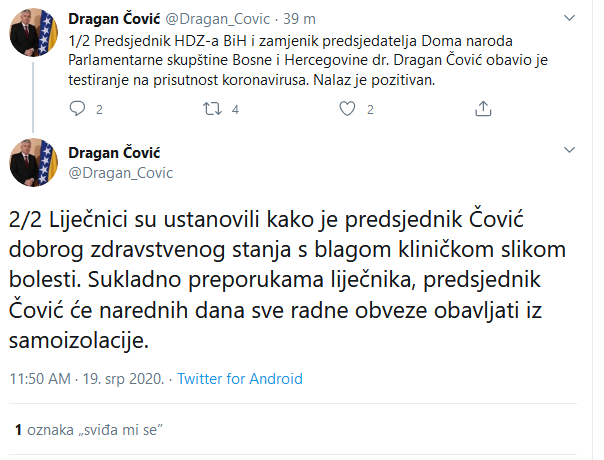Viewport: 604px width, 460px height.
Task: Open the chevron menu on second tweet
Action: coord(569,149)
